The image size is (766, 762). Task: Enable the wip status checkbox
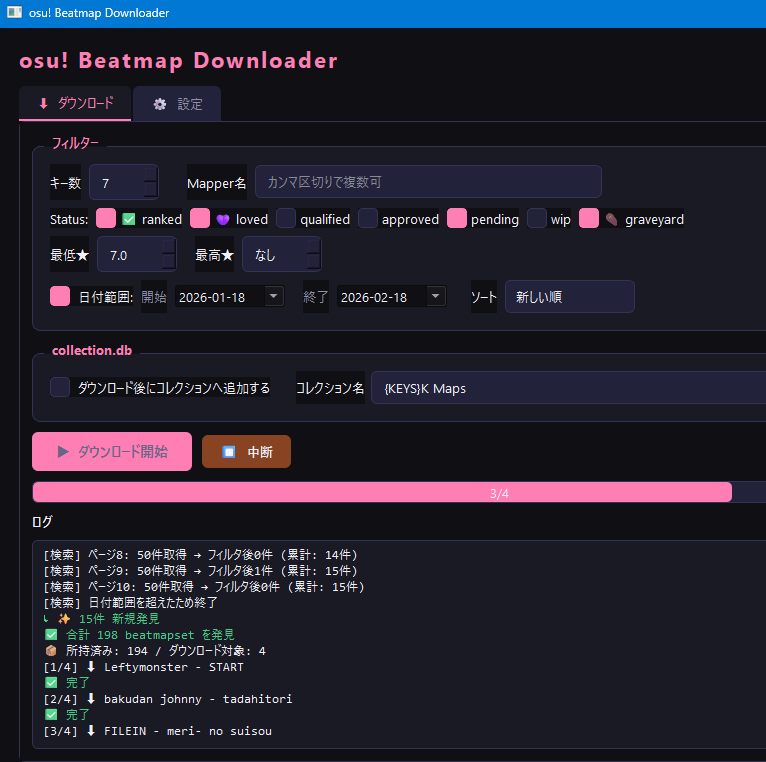tap(537, 218)
